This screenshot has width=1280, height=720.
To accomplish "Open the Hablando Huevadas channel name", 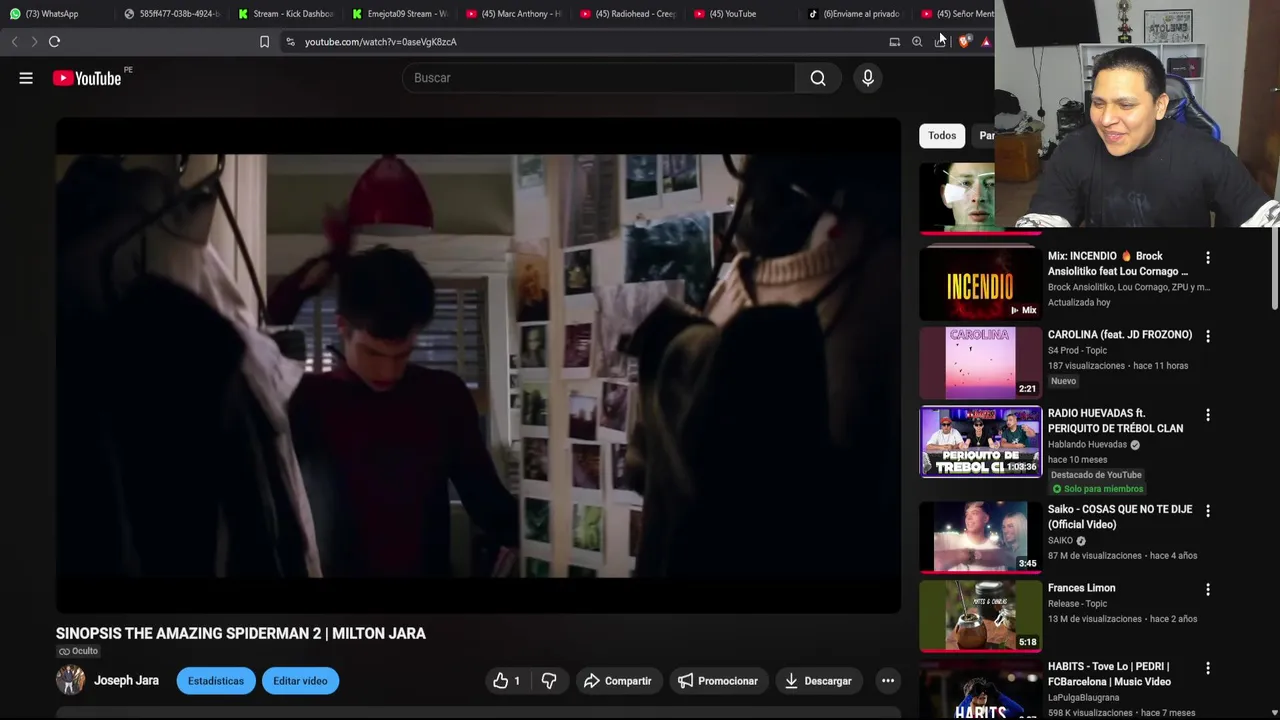I will pos(1087,444).
